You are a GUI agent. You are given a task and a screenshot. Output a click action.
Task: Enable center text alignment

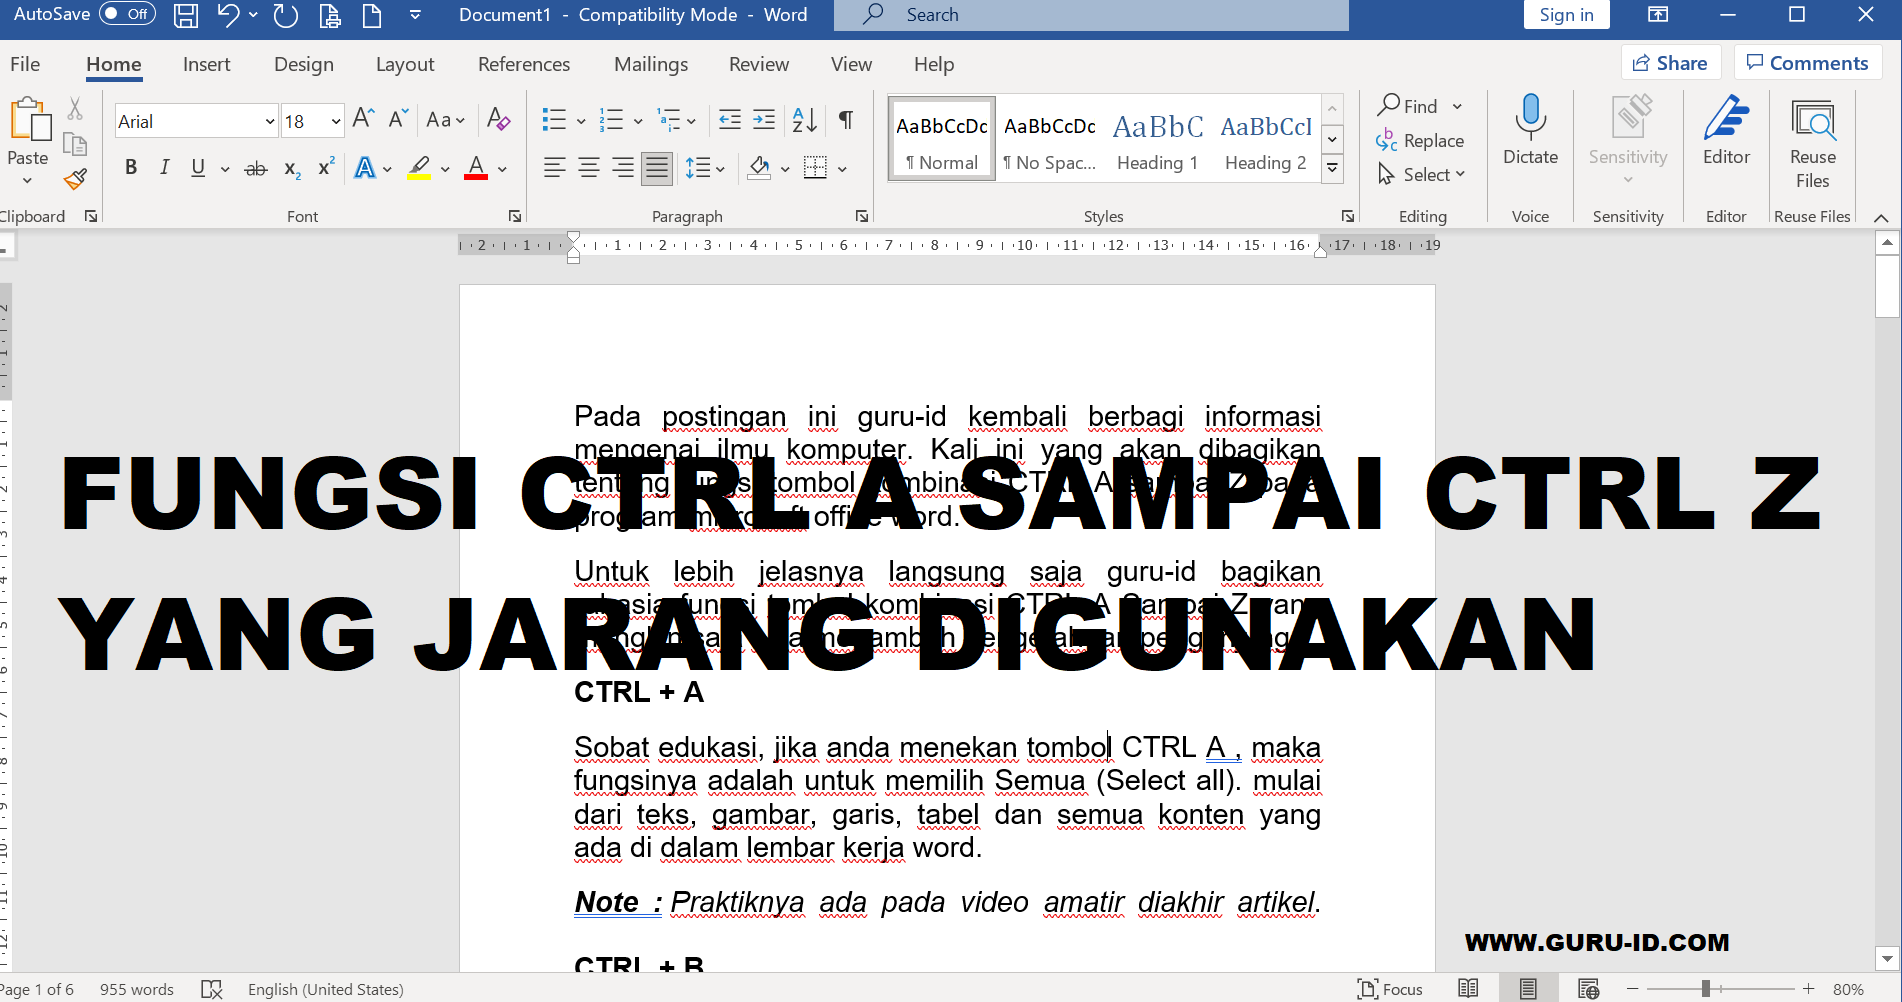tap(588, 167)
